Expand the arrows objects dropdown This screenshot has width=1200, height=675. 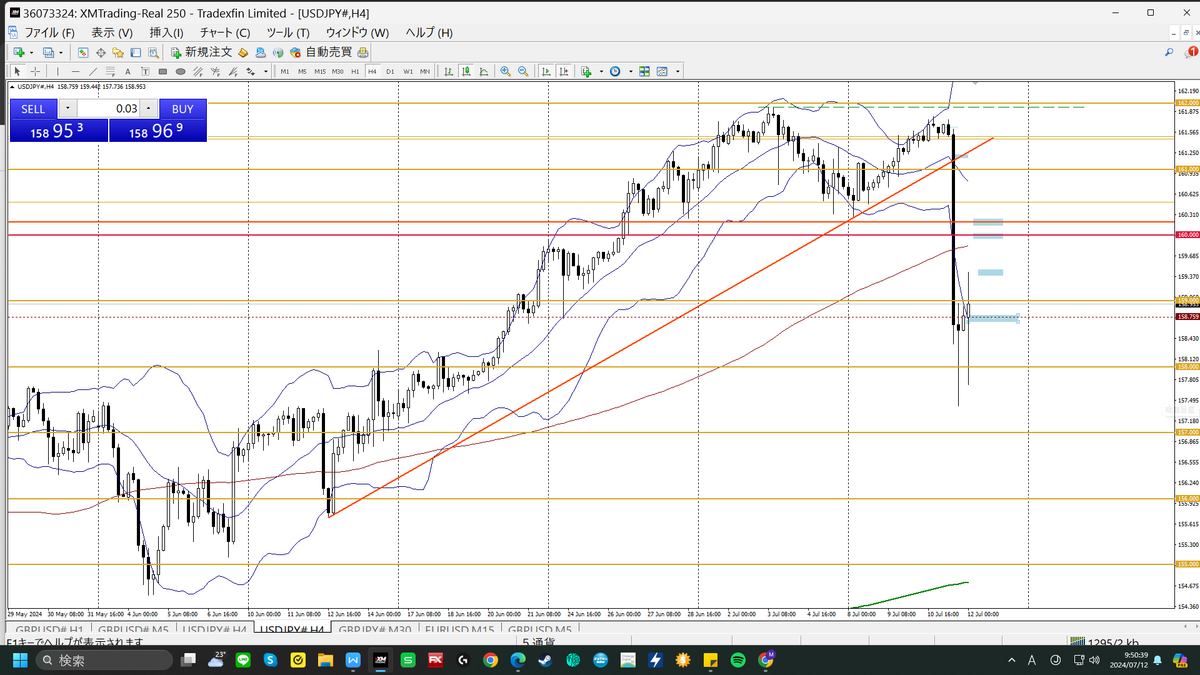tap(266, 71)
